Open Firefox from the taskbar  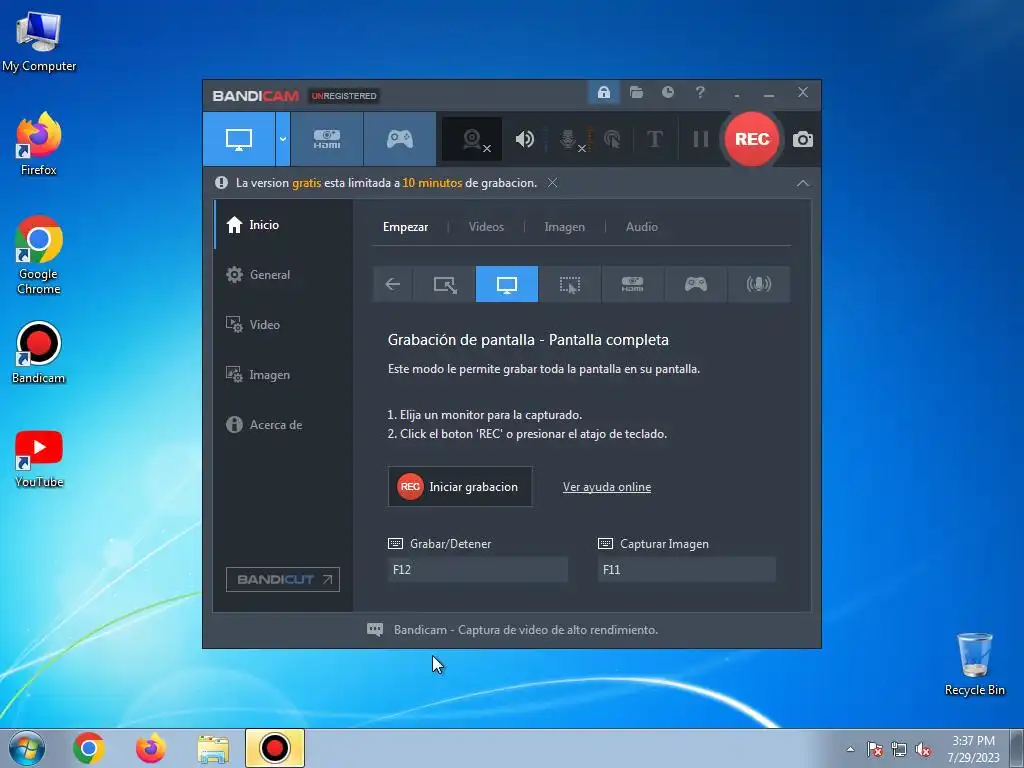(x=151, y=748)
